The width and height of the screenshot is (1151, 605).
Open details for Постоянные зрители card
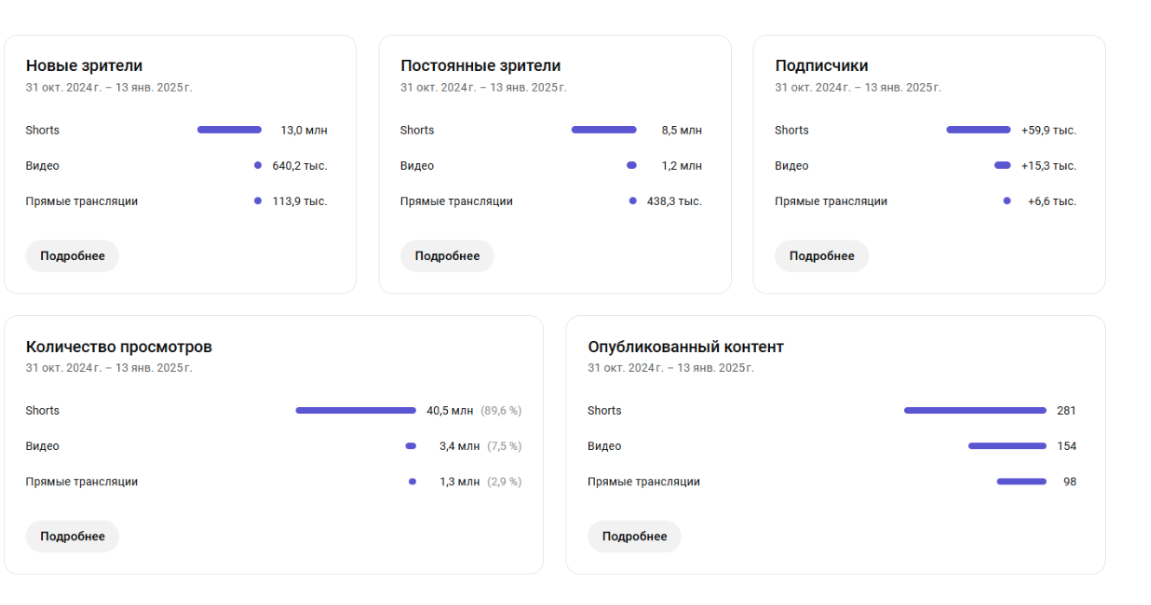click(447, 256)
